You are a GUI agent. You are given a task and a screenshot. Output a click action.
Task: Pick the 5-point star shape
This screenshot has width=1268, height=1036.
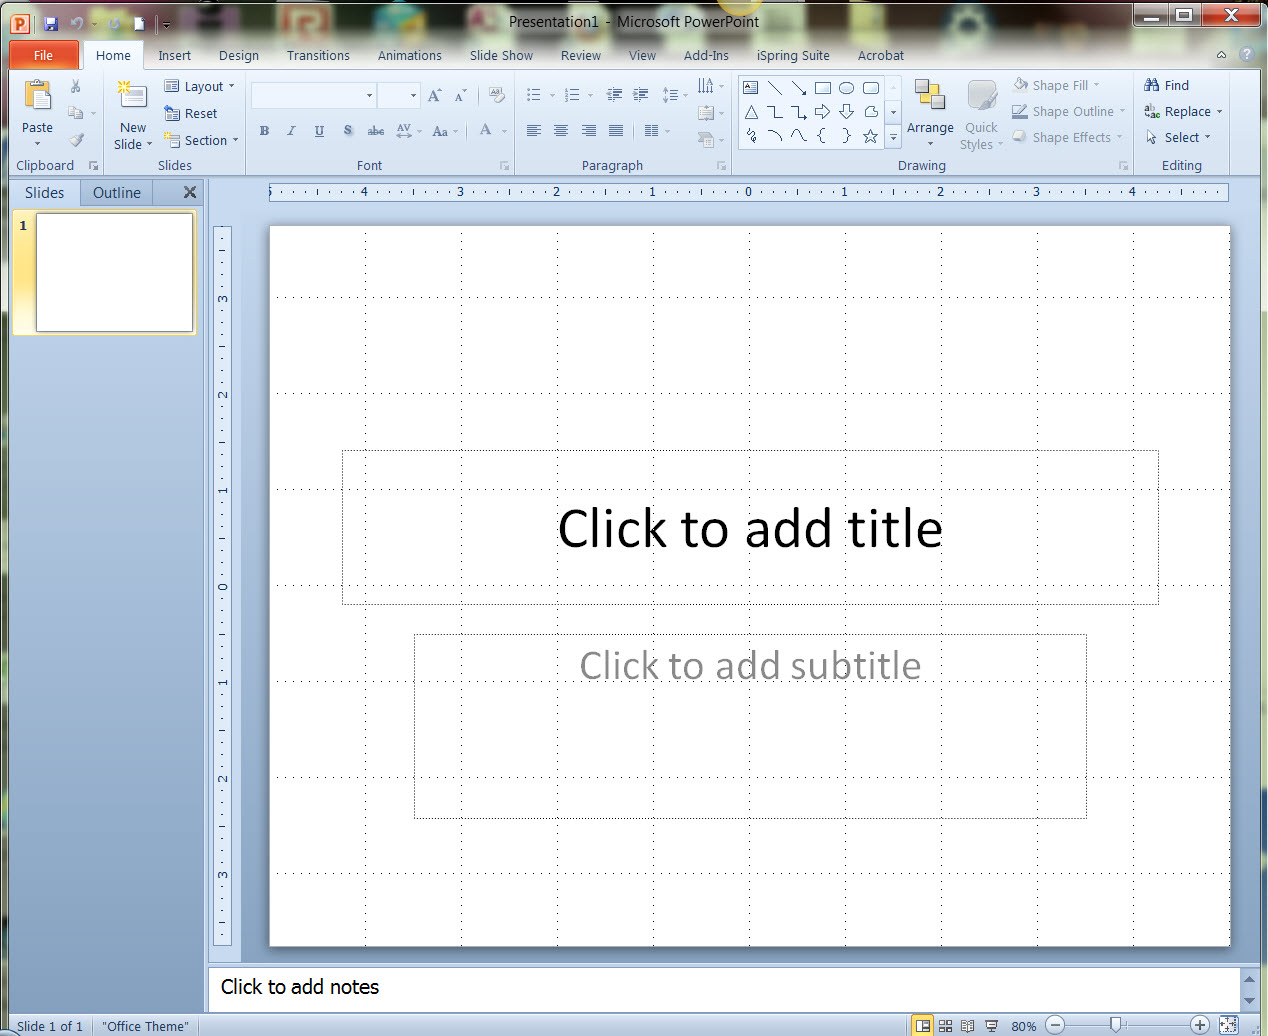870,136
